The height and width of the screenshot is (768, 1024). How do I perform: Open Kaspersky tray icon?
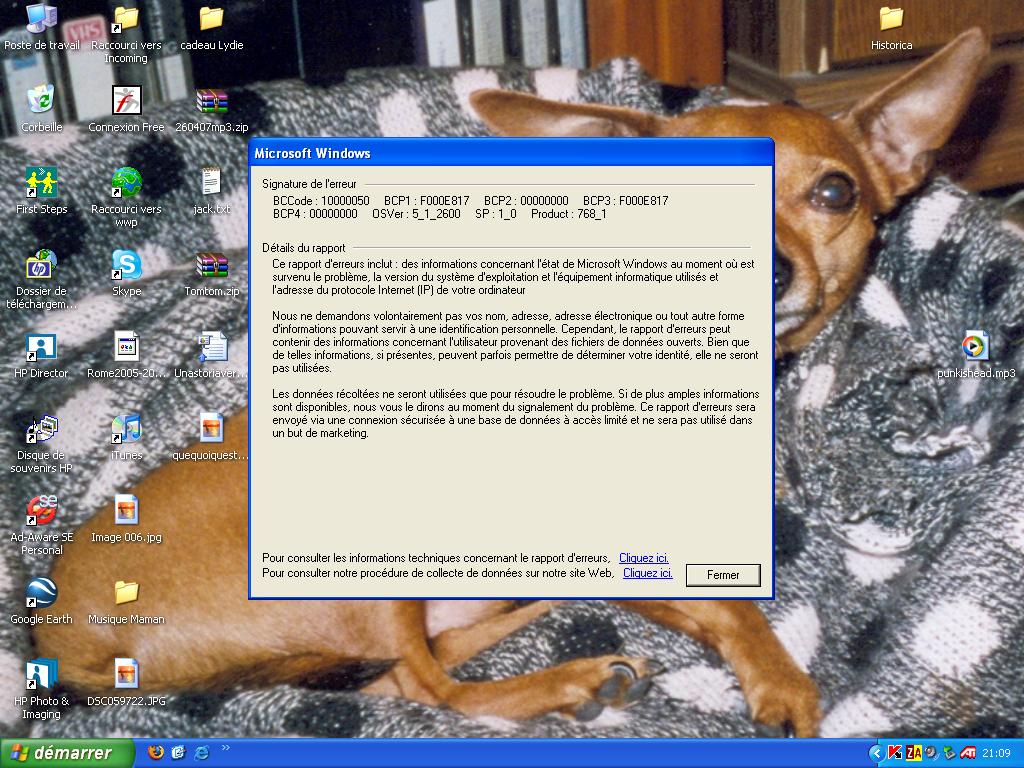(x=895, y=753)
